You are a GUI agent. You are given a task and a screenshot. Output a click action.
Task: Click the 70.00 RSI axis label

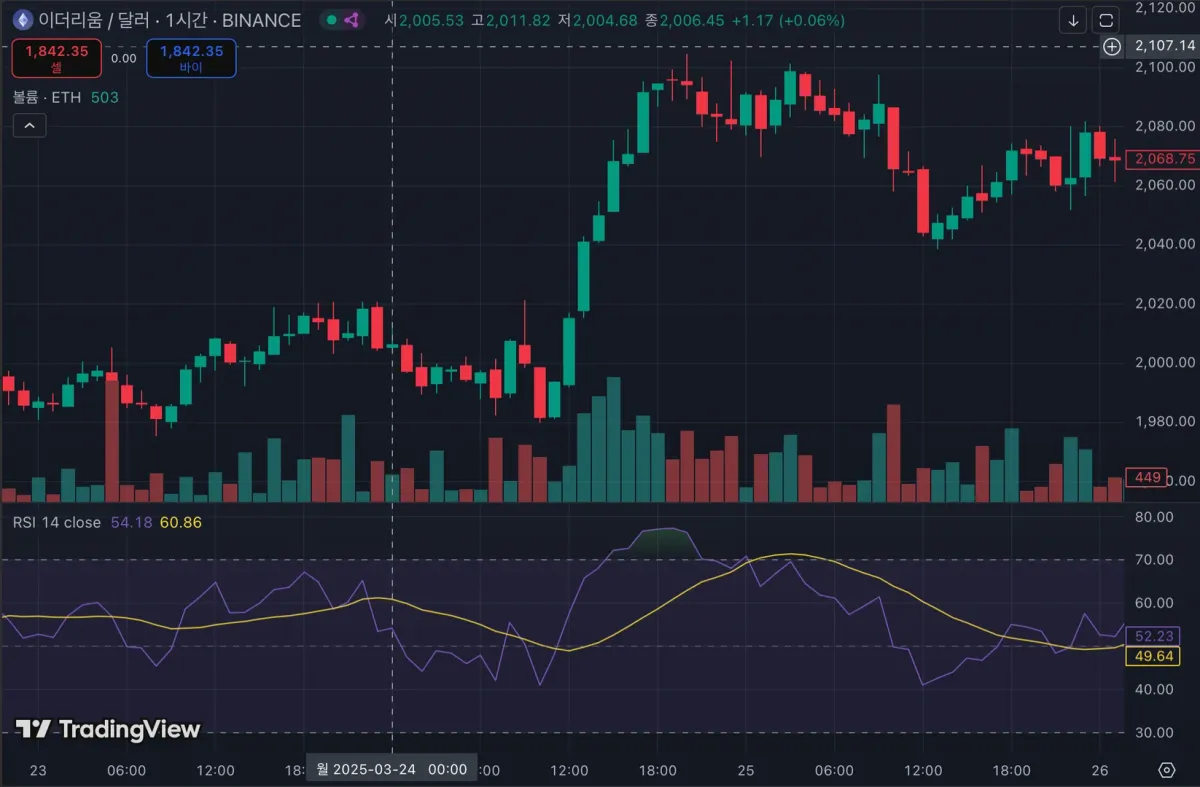click(x=1155, y=560)
